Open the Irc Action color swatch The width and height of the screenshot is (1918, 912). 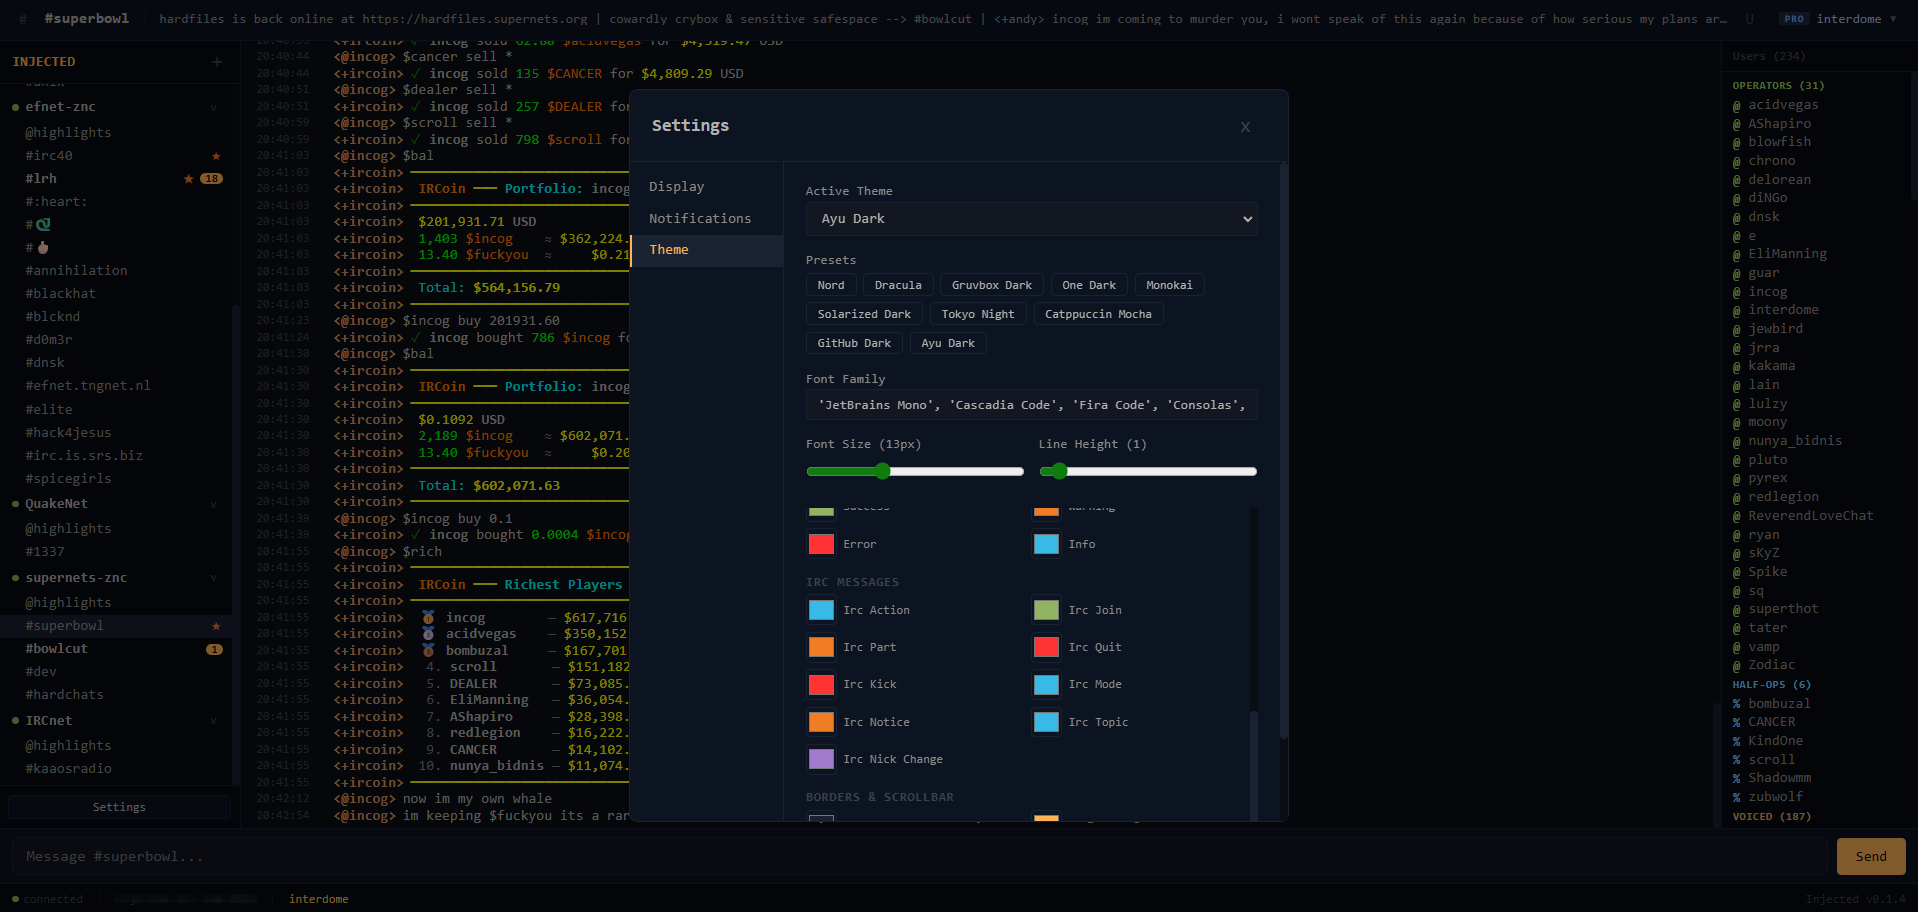pos(821,610)
